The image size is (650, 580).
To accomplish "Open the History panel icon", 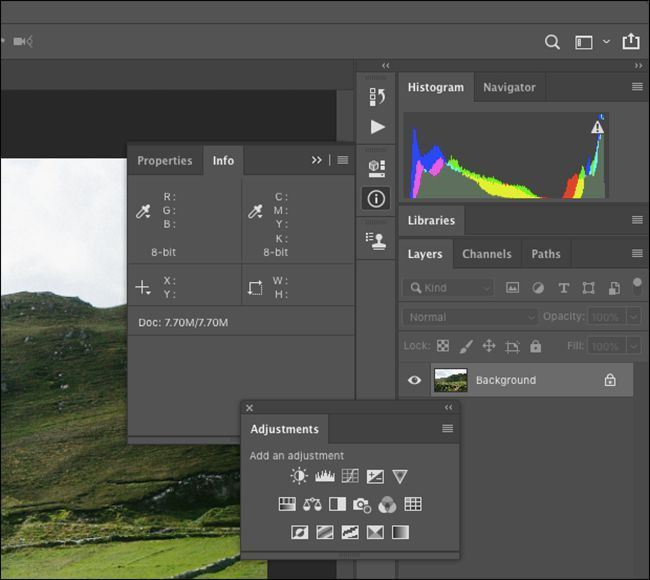I will pyautogui.click(x=377, y=97).
